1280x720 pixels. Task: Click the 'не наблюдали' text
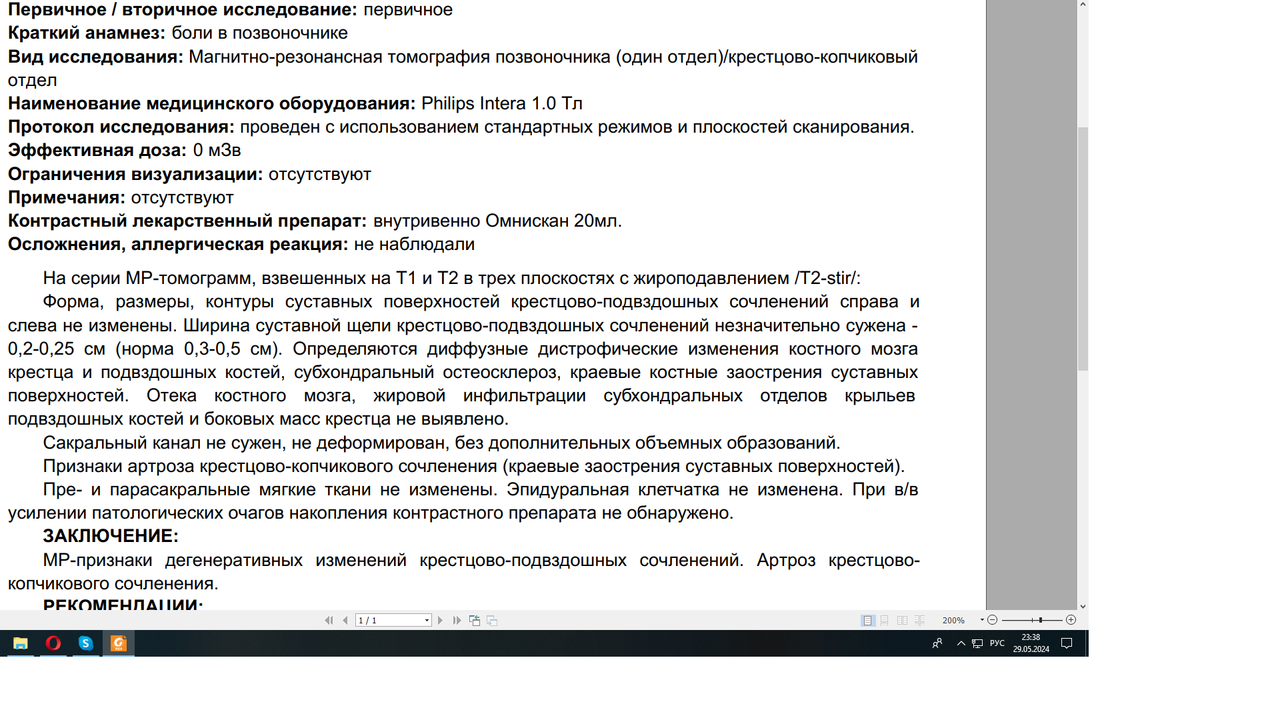[414, 244]
